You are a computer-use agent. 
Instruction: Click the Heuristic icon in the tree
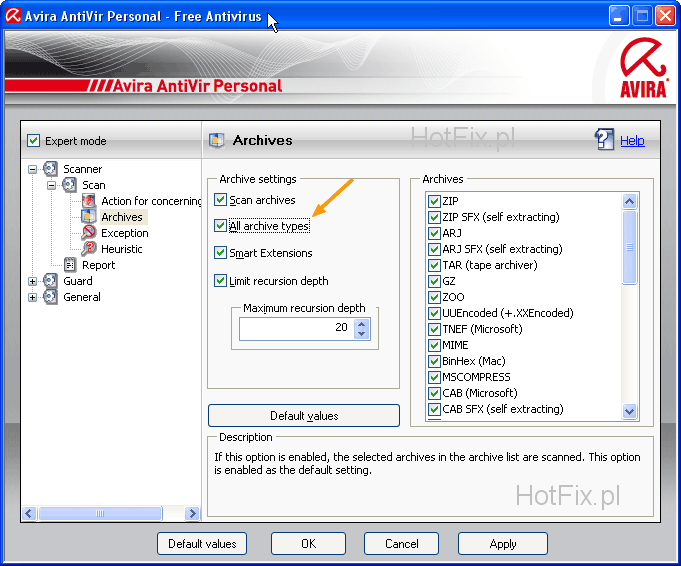point(89,249)
